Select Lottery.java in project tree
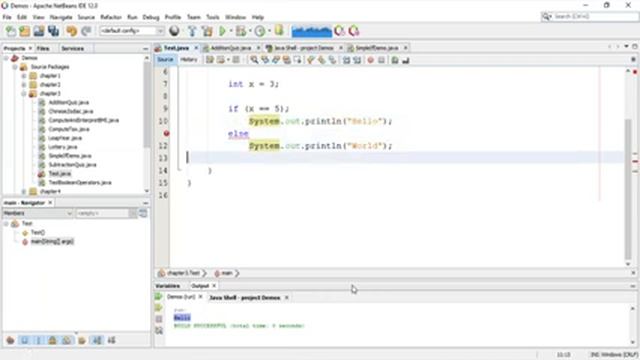The width and height of the screenshot is (640, 360). (63, 147)
